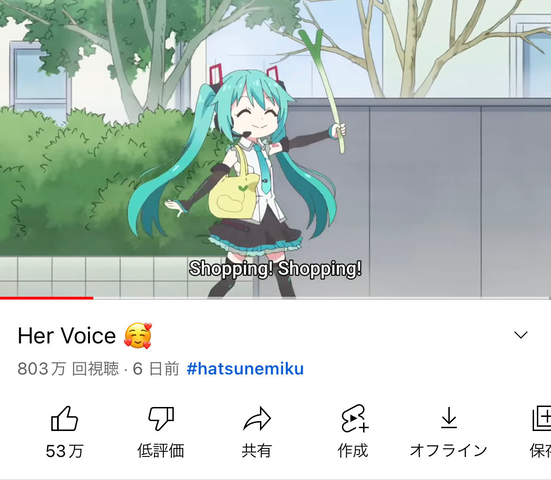Expand the video description with the chevron
Viewport: 551px width, 480px height.
point(521,335)
